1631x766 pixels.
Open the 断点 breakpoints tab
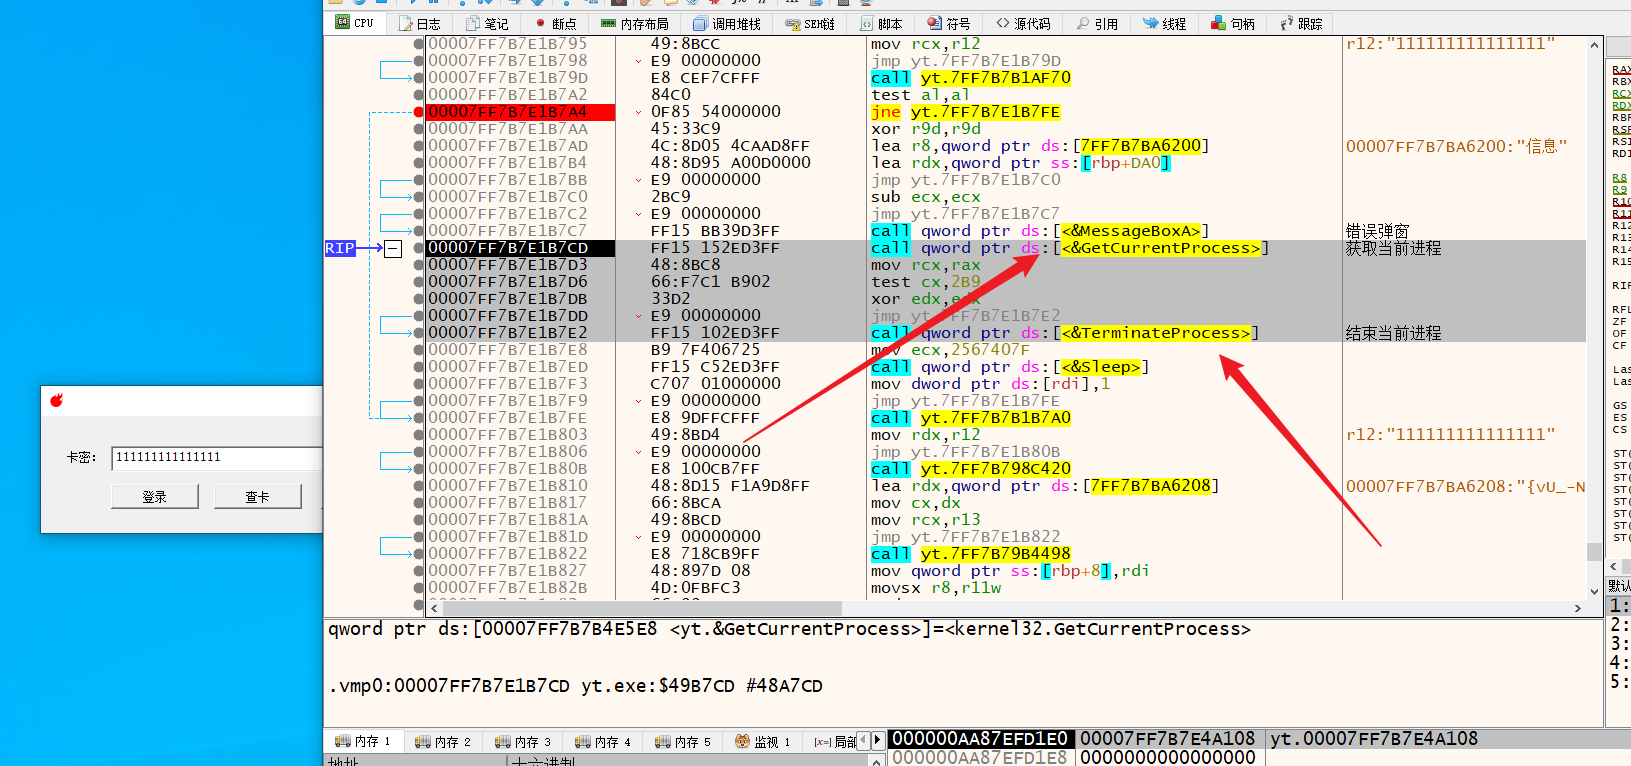point(555,24)
